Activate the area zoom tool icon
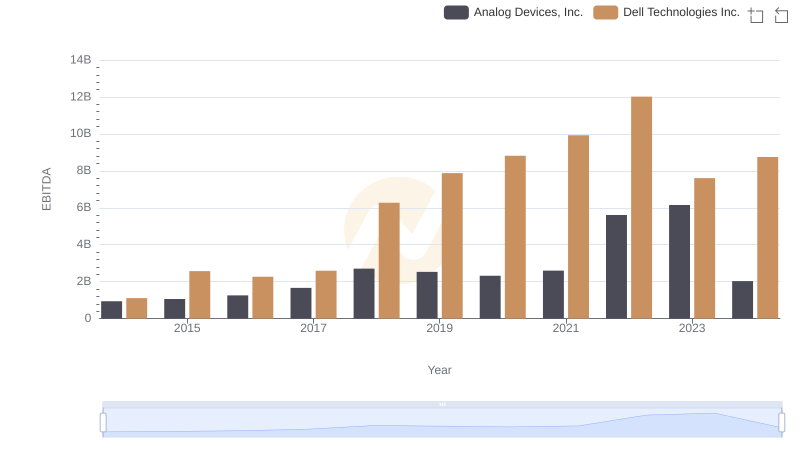 (x=756, y=15)
